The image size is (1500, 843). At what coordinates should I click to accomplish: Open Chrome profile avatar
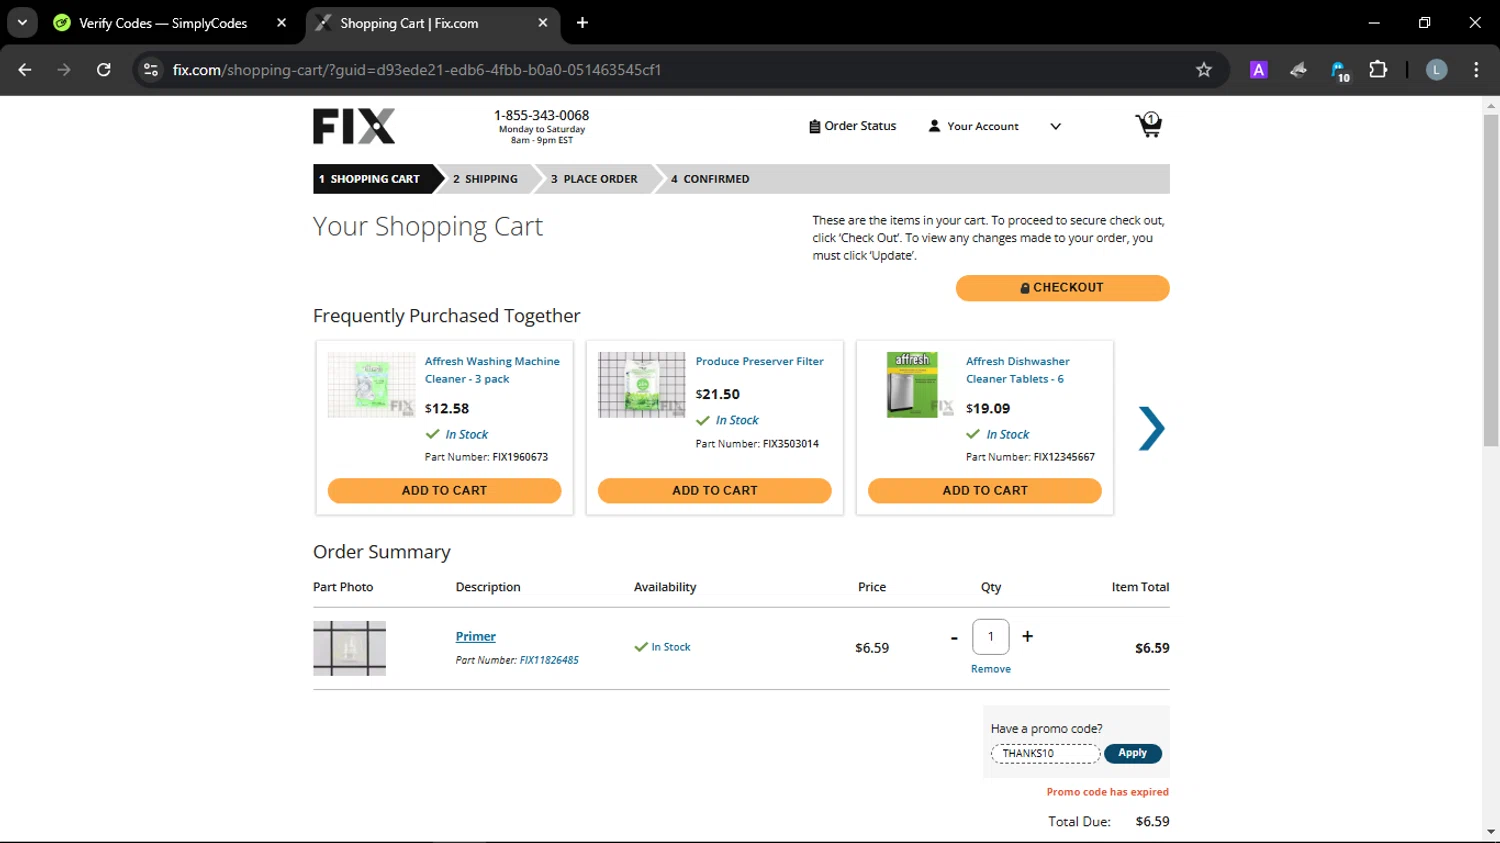tap(1436, 70)
